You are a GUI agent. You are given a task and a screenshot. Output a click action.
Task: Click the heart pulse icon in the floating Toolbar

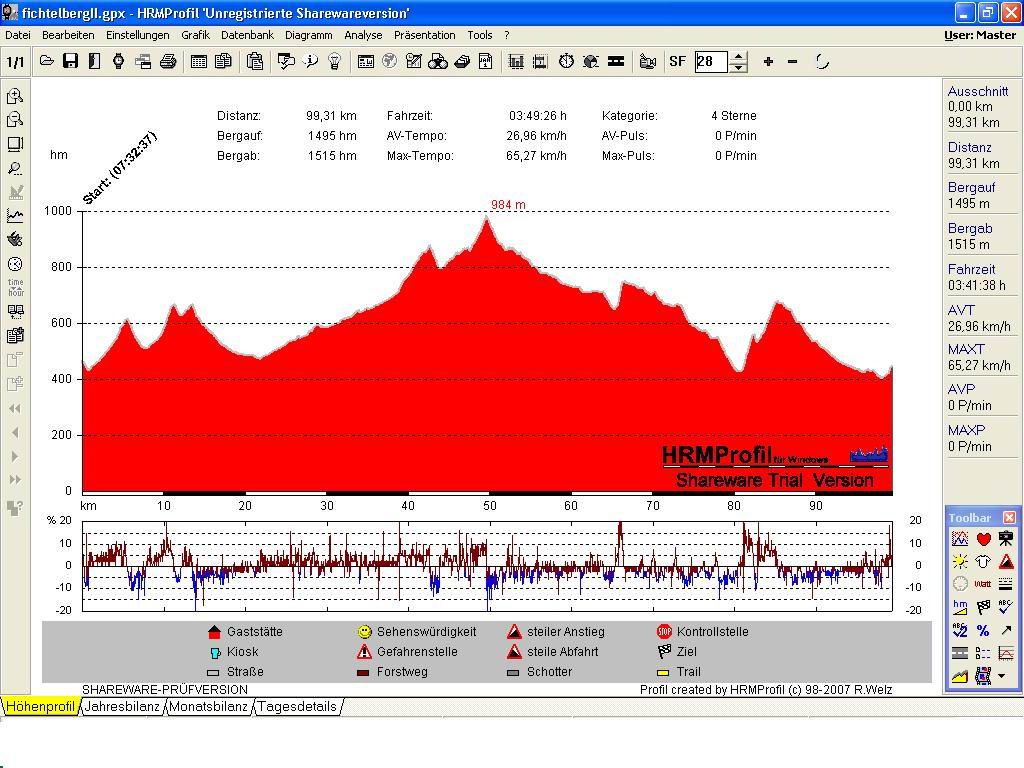[983, 539]
